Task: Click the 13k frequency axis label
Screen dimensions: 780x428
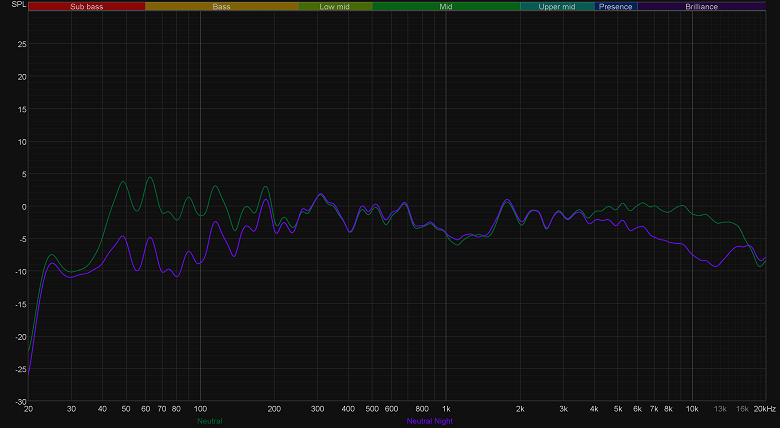Action: pos(720,409)
